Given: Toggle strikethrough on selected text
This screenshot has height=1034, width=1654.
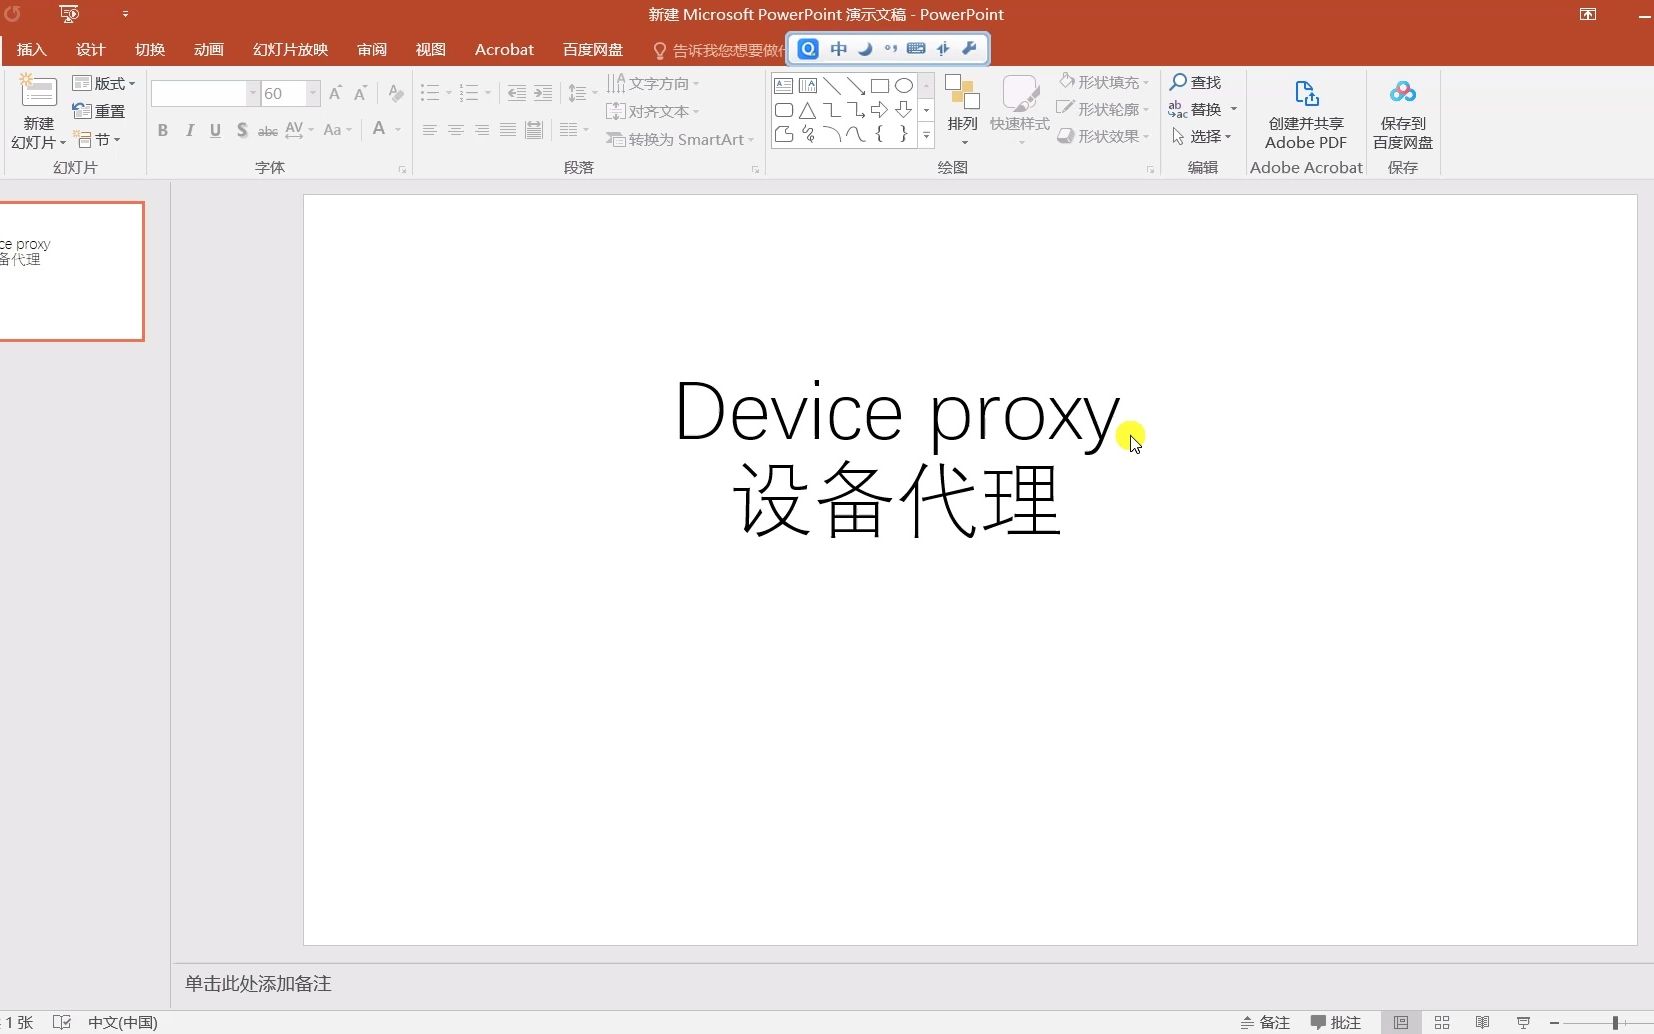Looking at the screenshot, I should tap(267, 130).
